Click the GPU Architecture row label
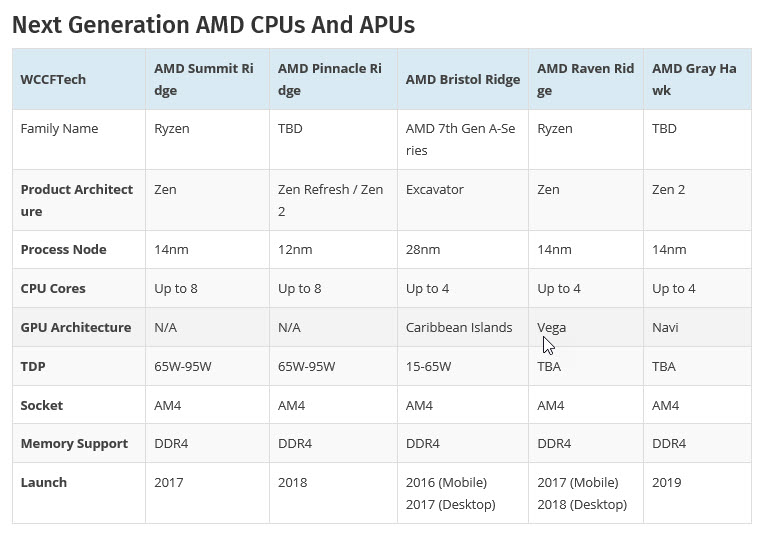The width and height of the screenshot is (762, 534). point(75,327)
